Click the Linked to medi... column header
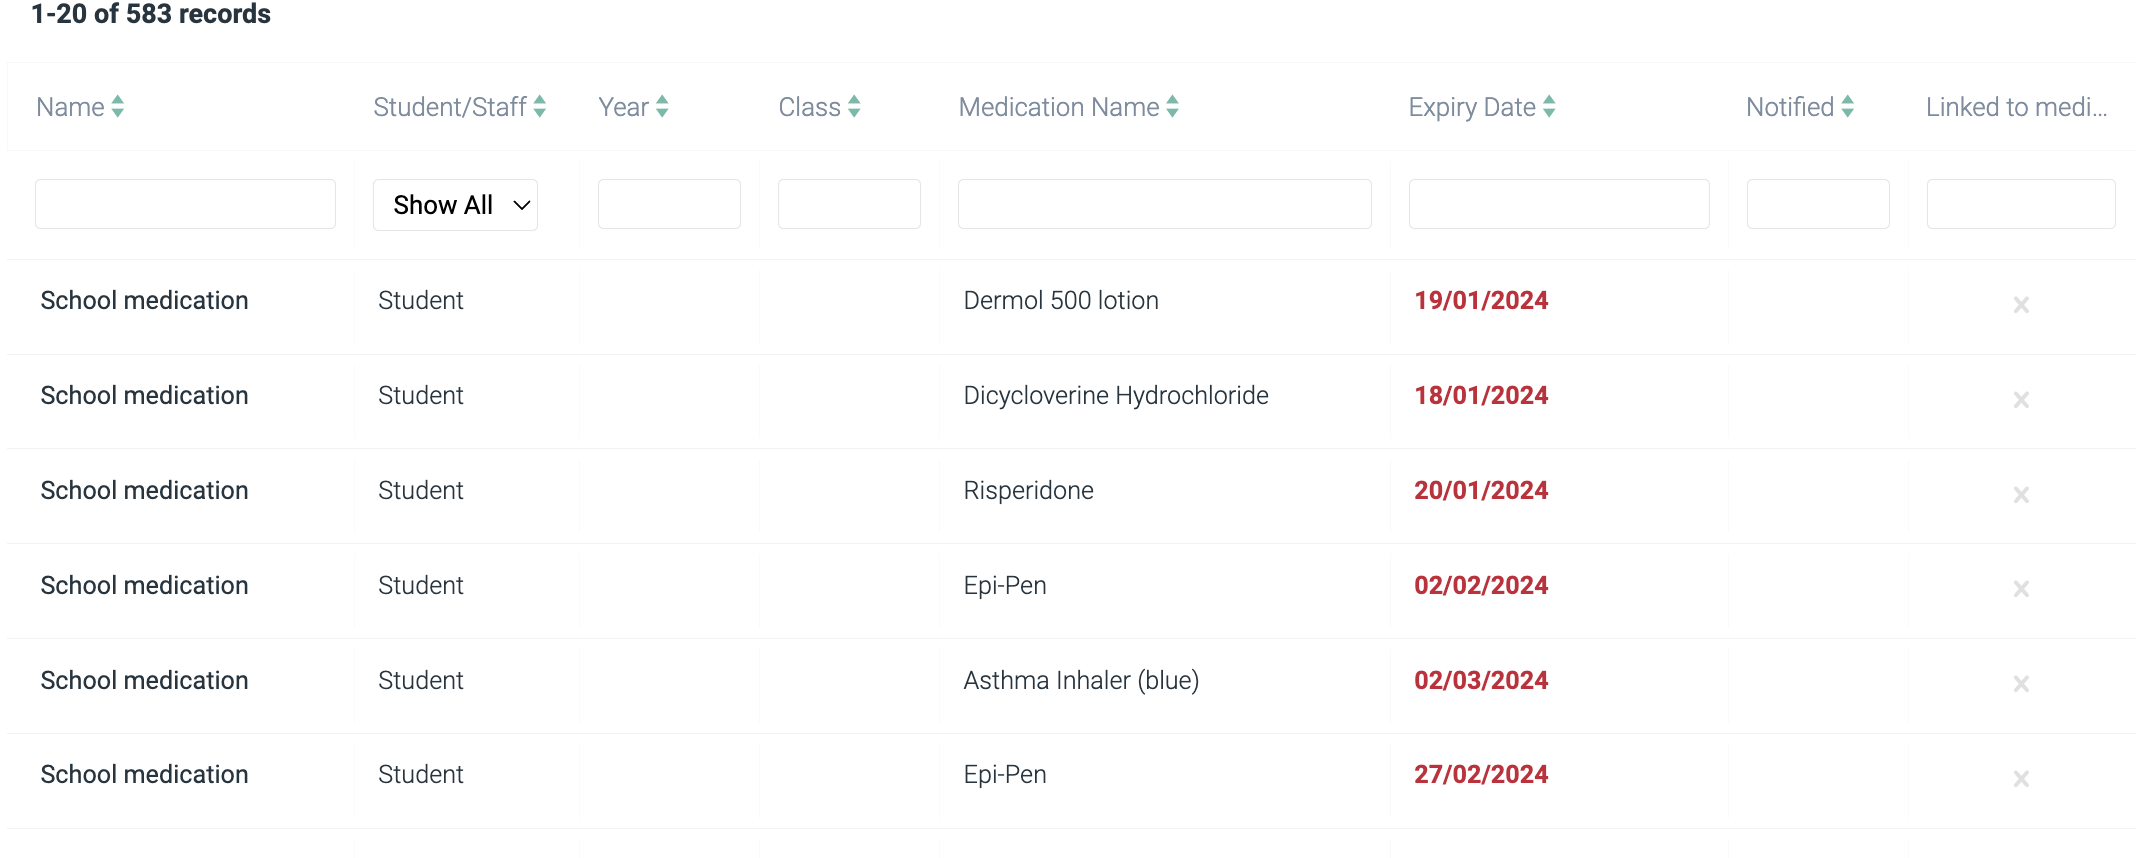This screenshot has height=858, width=2136. (x=2017, y=107)
